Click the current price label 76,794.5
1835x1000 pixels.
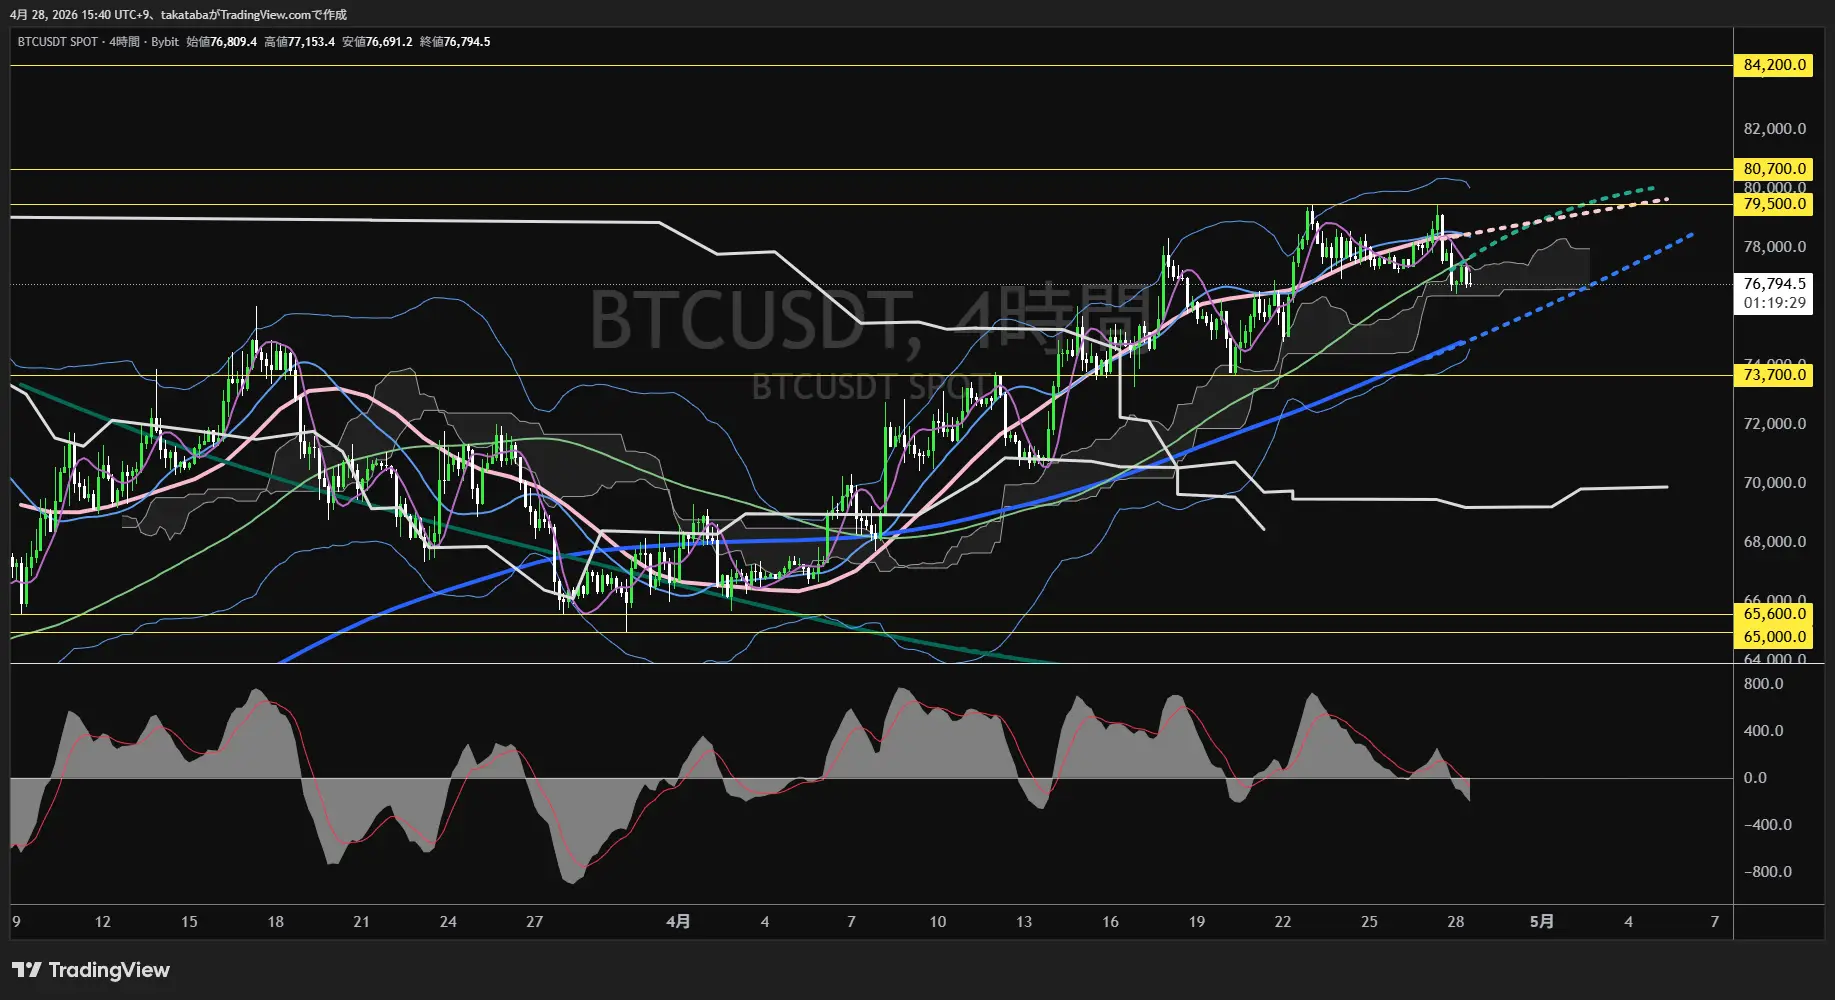[1774, 284]
